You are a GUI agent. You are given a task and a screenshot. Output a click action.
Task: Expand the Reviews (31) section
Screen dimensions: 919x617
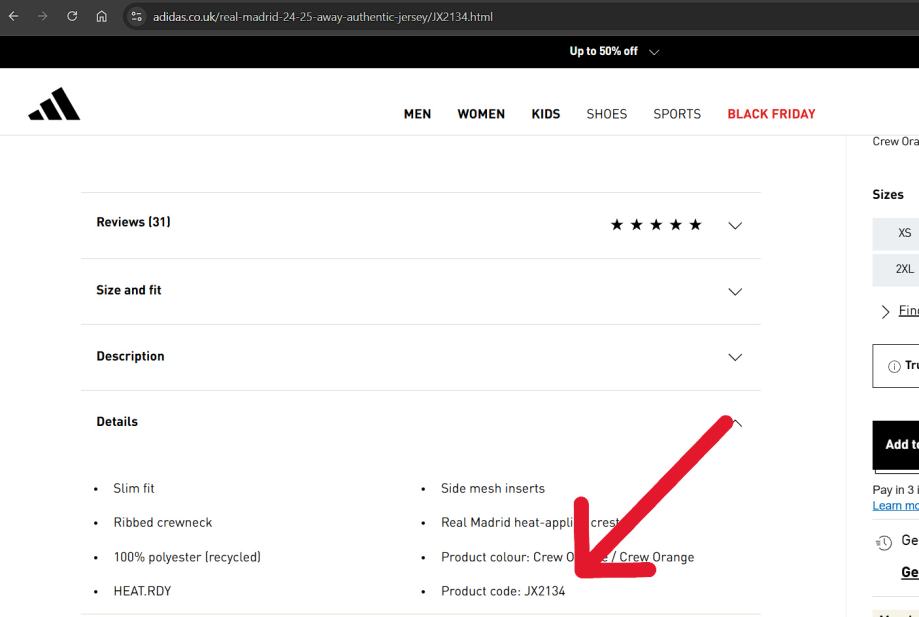(421, 225)
